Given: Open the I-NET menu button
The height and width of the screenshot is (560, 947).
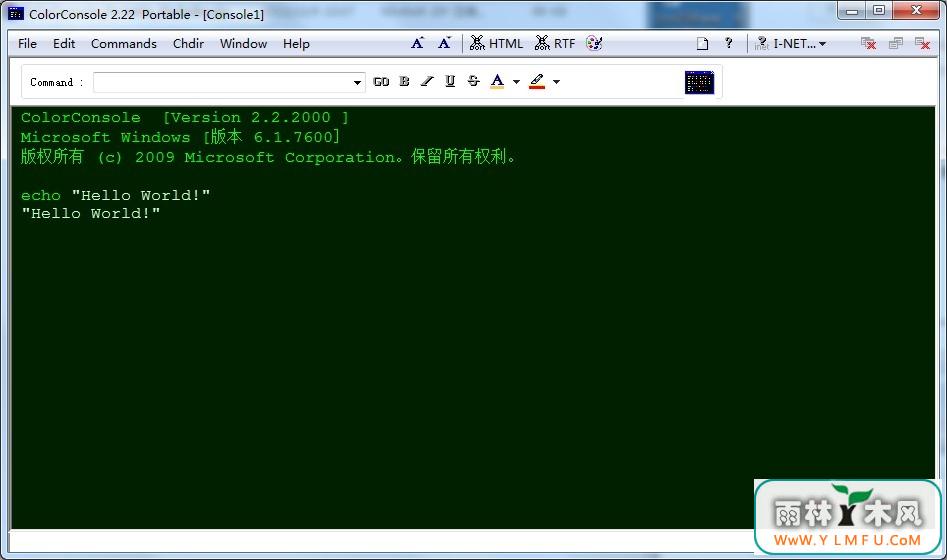Looking at the screenshot, I should pos(791,43).
